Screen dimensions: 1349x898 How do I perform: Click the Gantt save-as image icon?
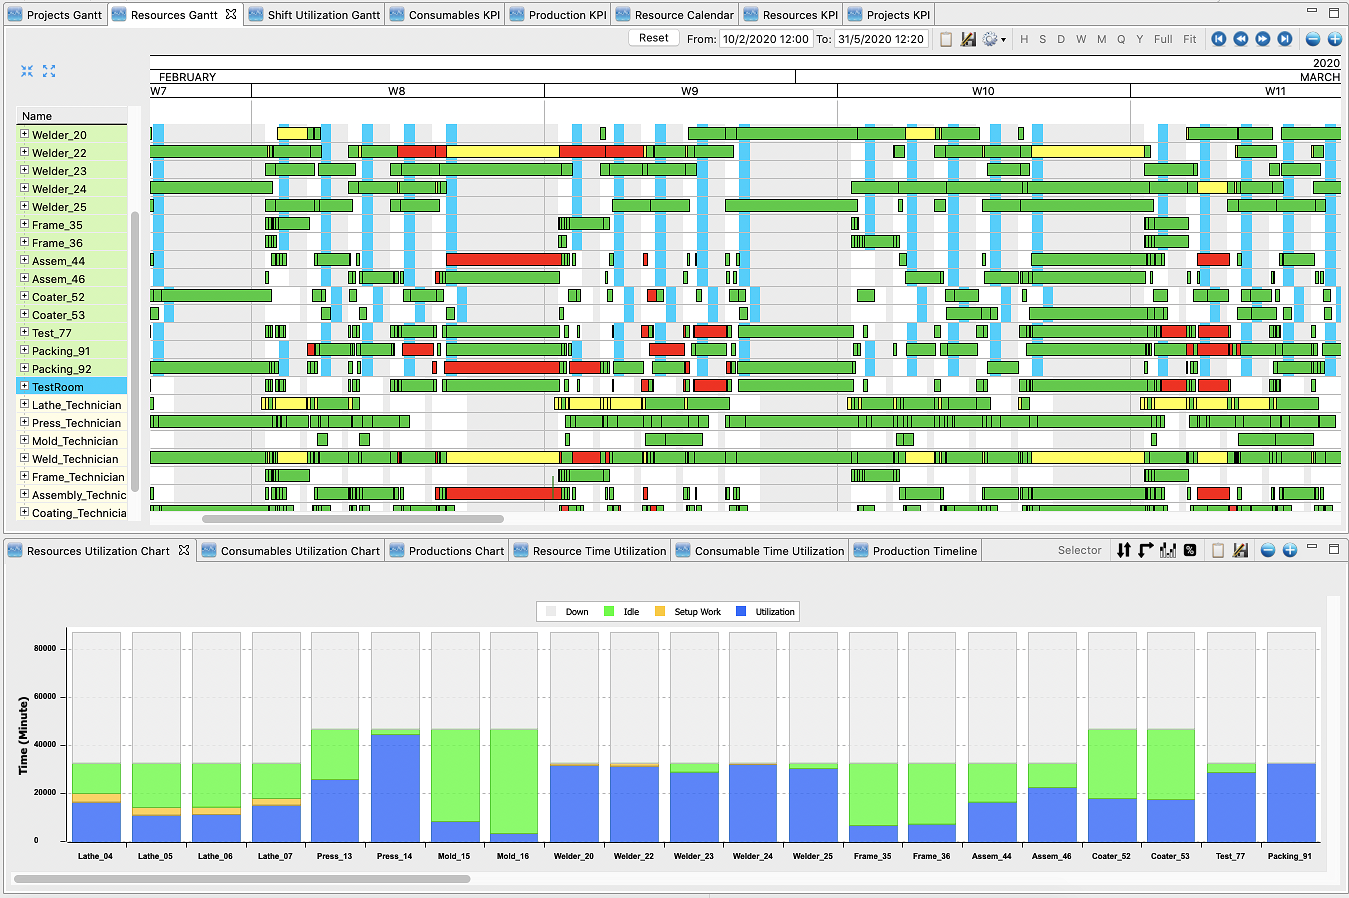(x=968, y=39)
